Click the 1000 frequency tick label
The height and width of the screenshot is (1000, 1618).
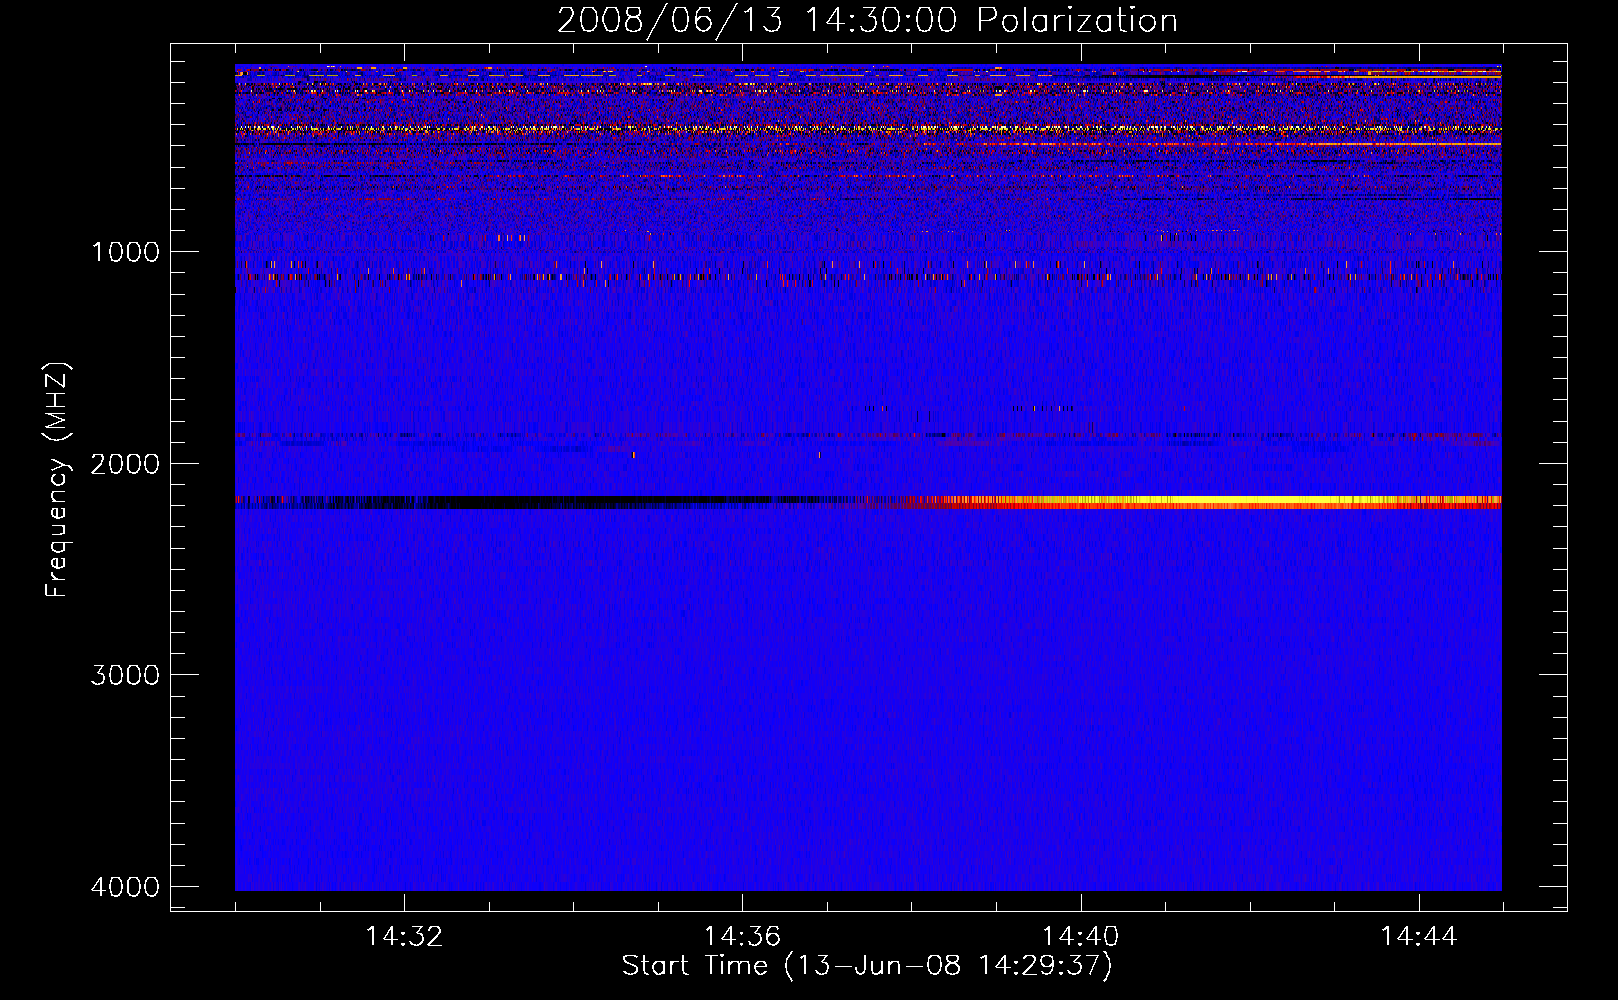[125, 252]
